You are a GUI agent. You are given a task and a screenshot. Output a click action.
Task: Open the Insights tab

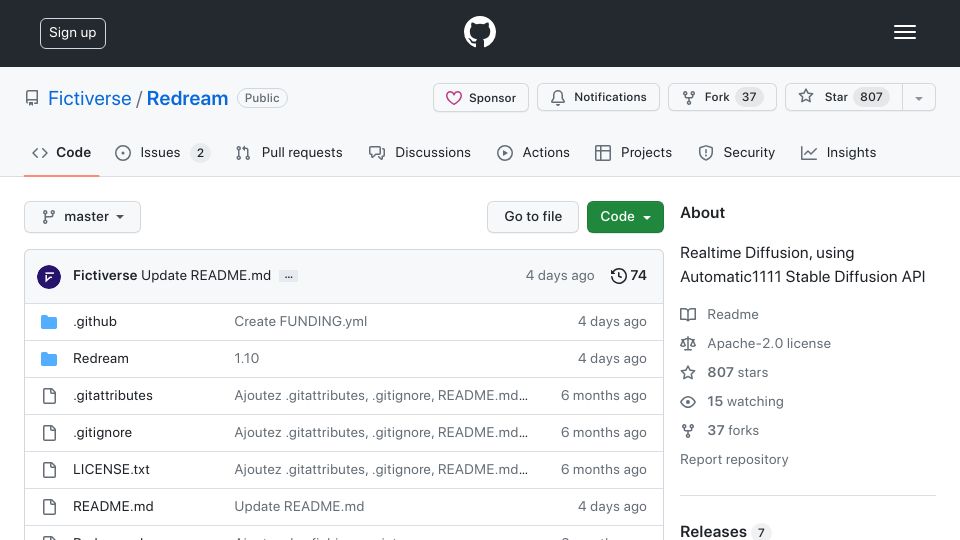(838, 152)
